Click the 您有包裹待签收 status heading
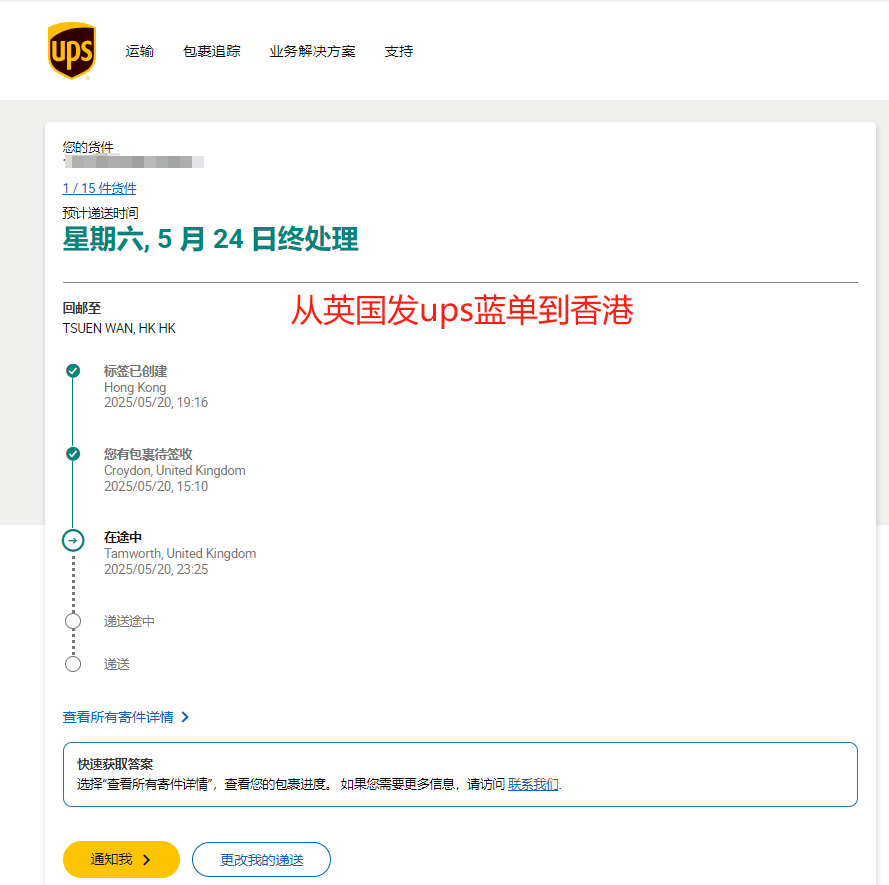 pos(148,454)
